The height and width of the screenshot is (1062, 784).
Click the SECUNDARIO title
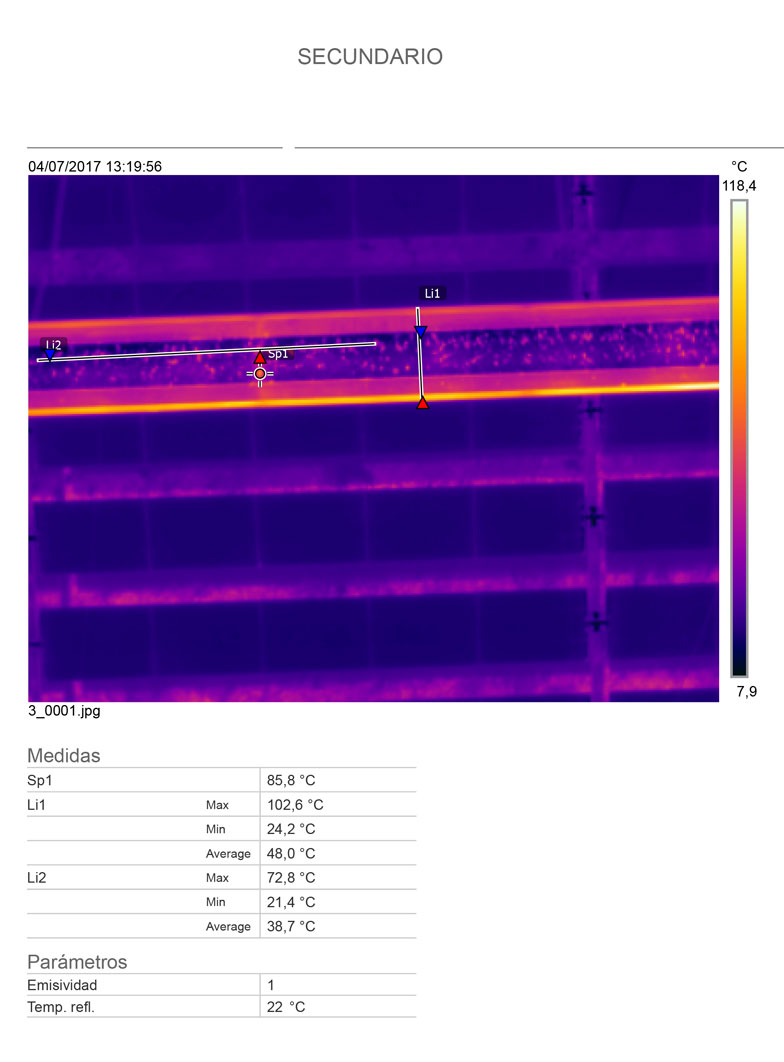(370, 57)
